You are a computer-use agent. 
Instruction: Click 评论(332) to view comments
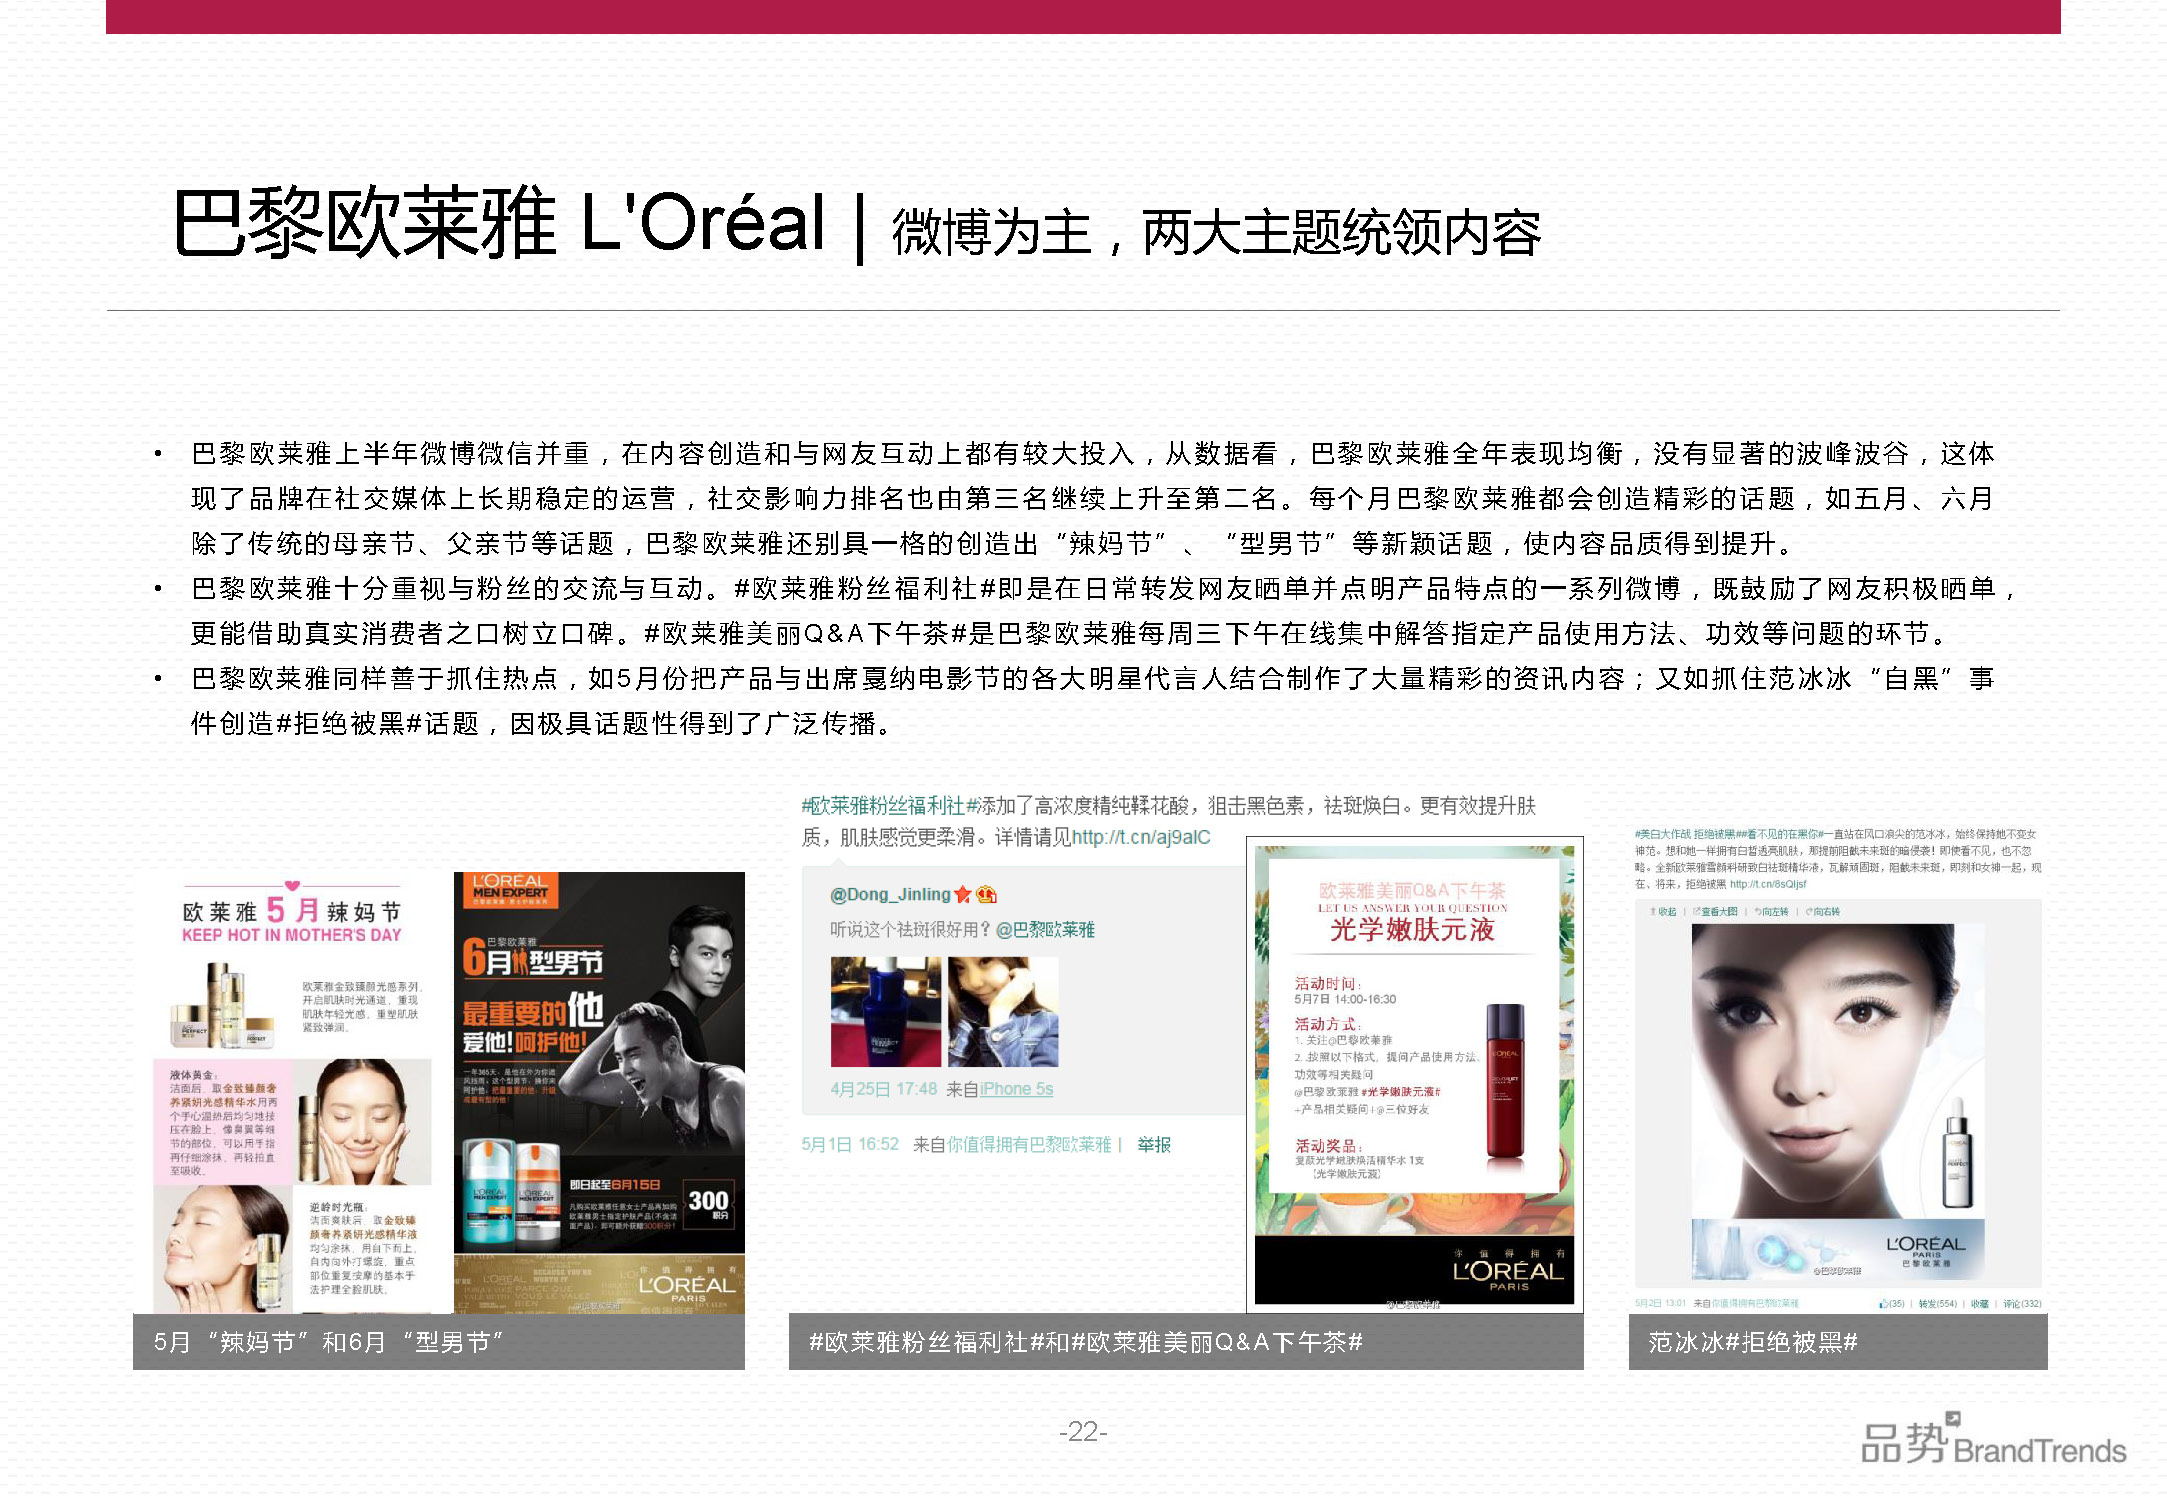(x=2021, y=1303)
